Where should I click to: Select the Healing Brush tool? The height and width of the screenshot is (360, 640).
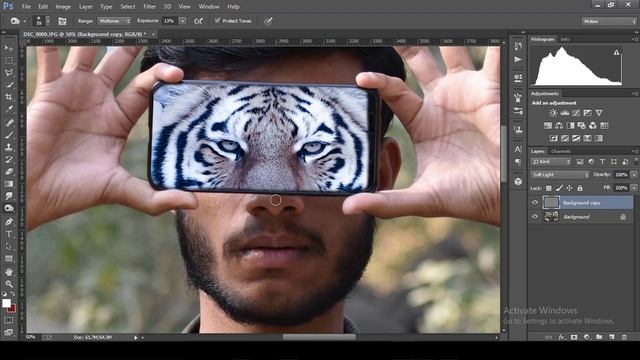[x=9, y=122]
